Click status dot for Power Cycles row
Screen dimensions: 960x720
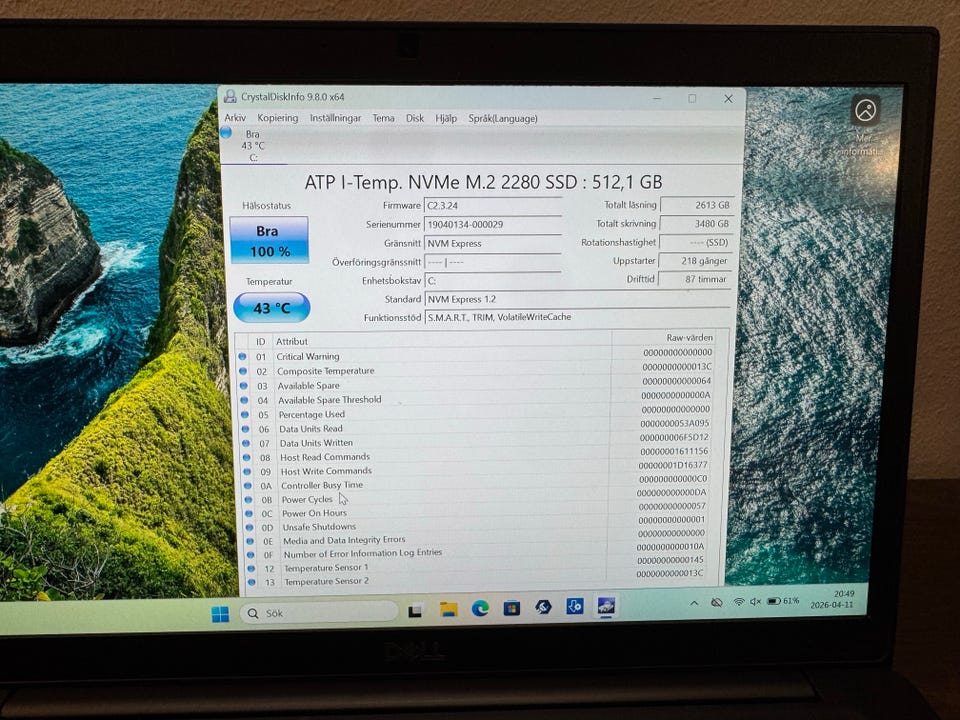click(x=249, y=500)
